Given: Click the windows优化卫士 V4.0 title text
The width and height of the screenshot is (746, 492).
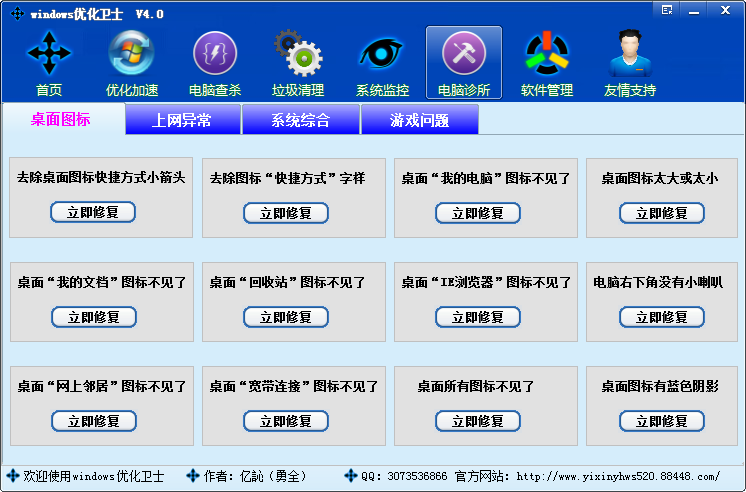Looking at the screenshot, I should tap(97, 14).
